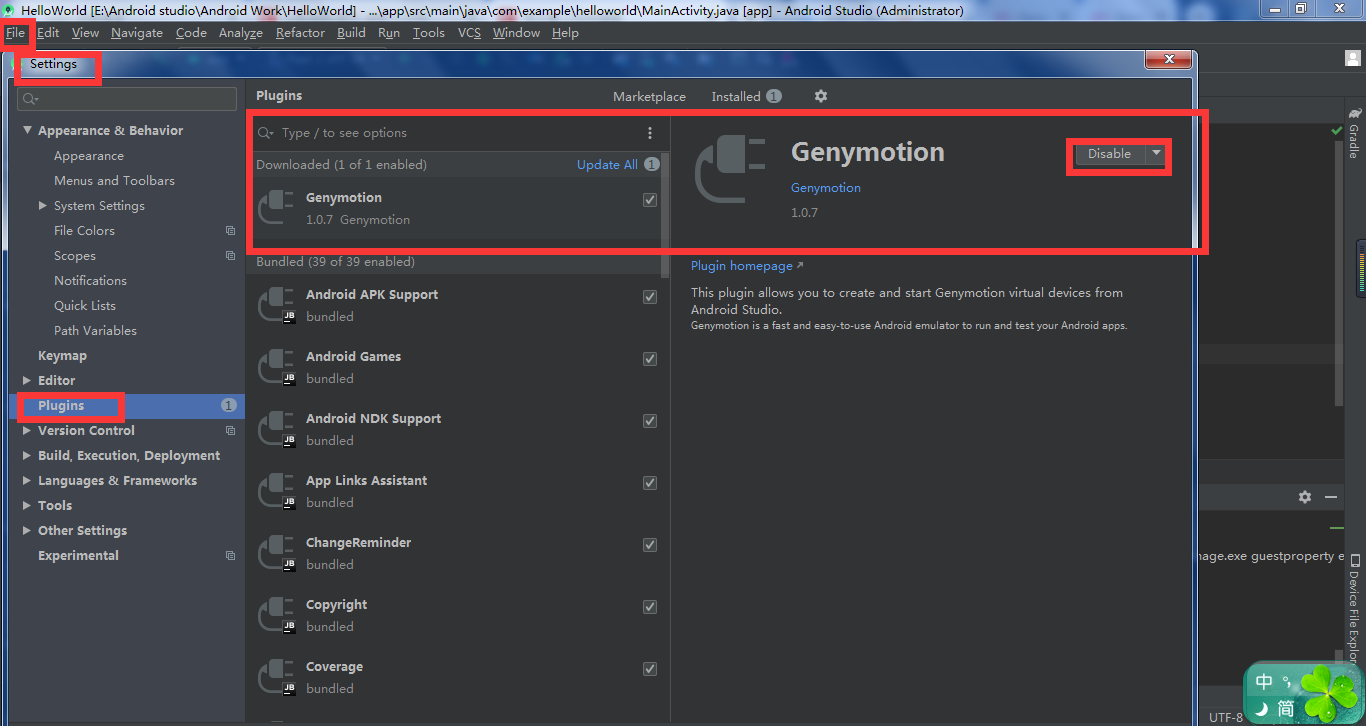The height and width of the screenshot is (726, 1366).
Task: Click project-level icon beside Scopes
Action: [231, 256]
